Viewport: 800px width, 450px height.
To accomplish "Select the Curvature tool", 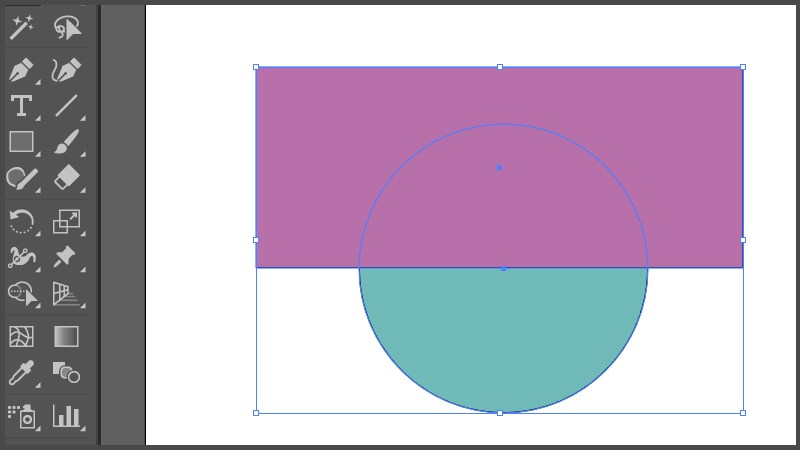I will [x=66, y=70].
